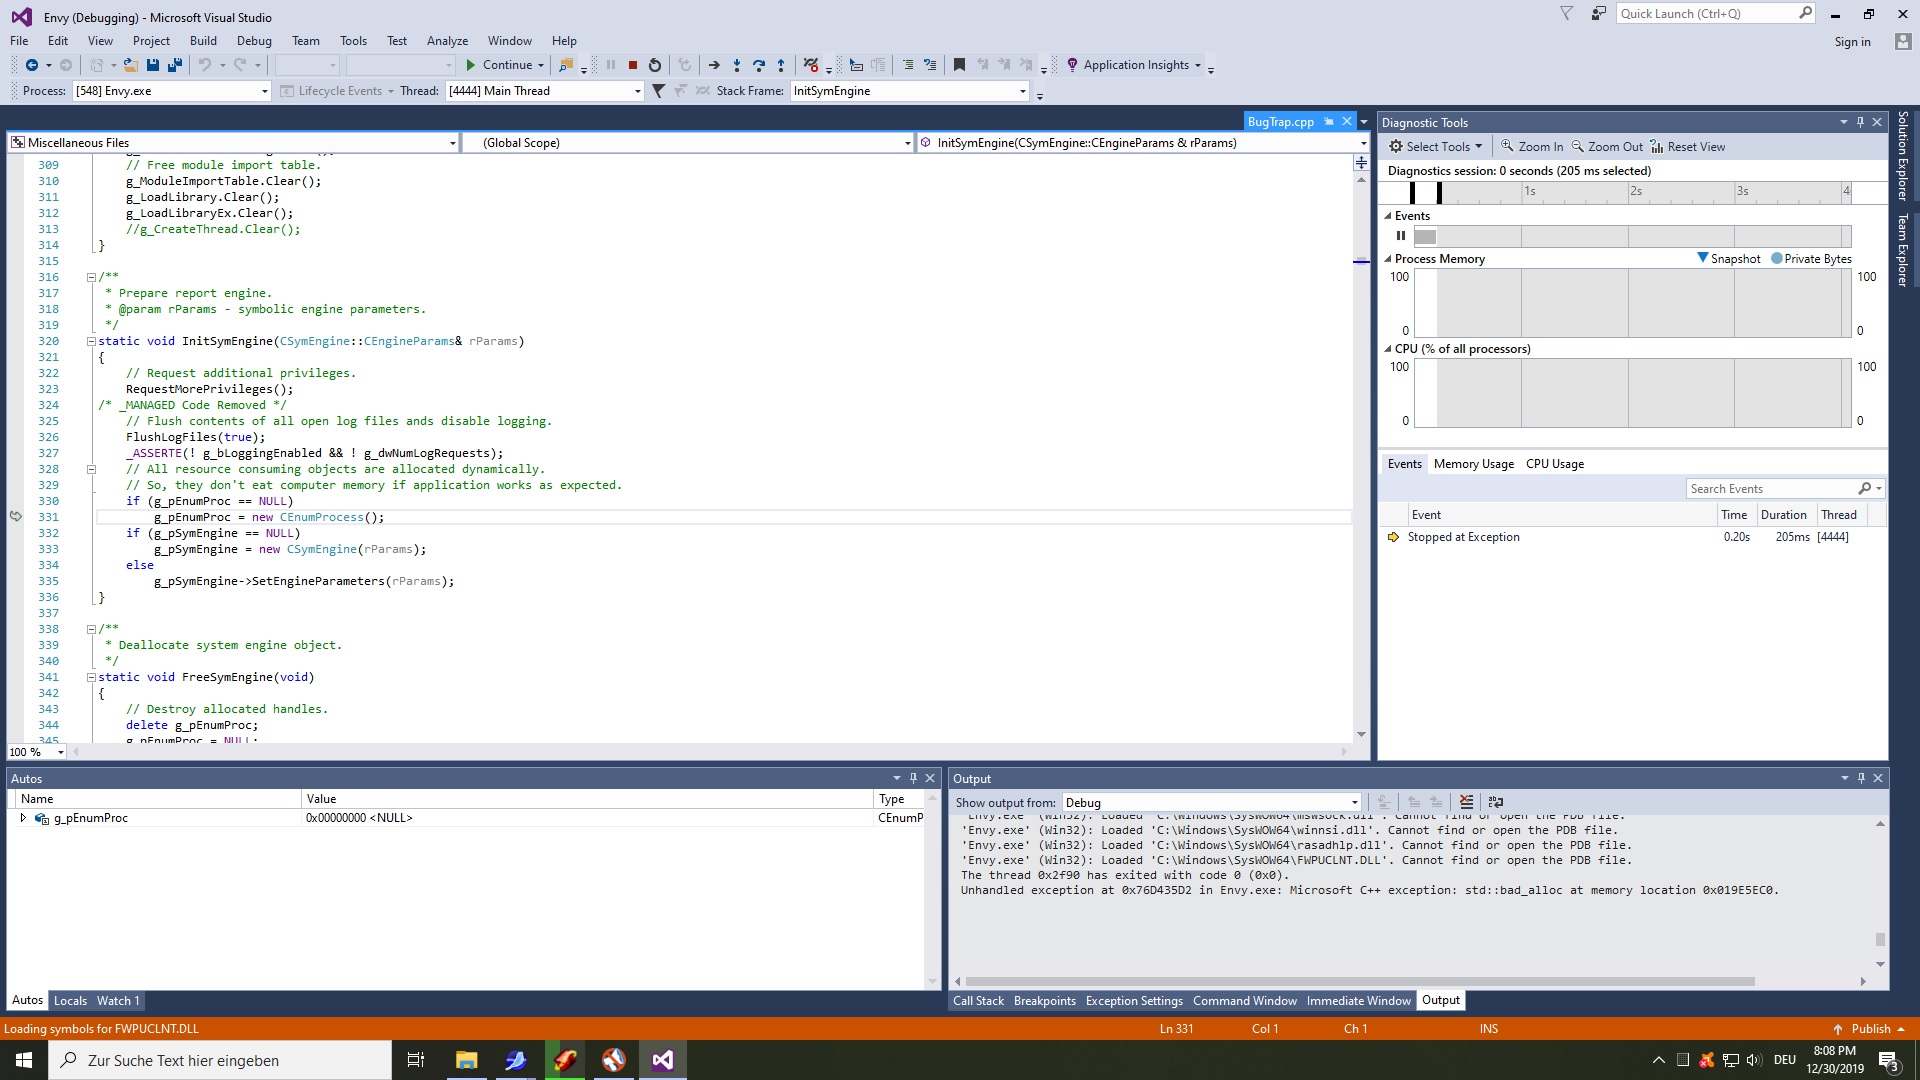This screenshot has height=1080, width=1920.
Task: Click the Save All toolbar icon
Action: pos(175,65)
